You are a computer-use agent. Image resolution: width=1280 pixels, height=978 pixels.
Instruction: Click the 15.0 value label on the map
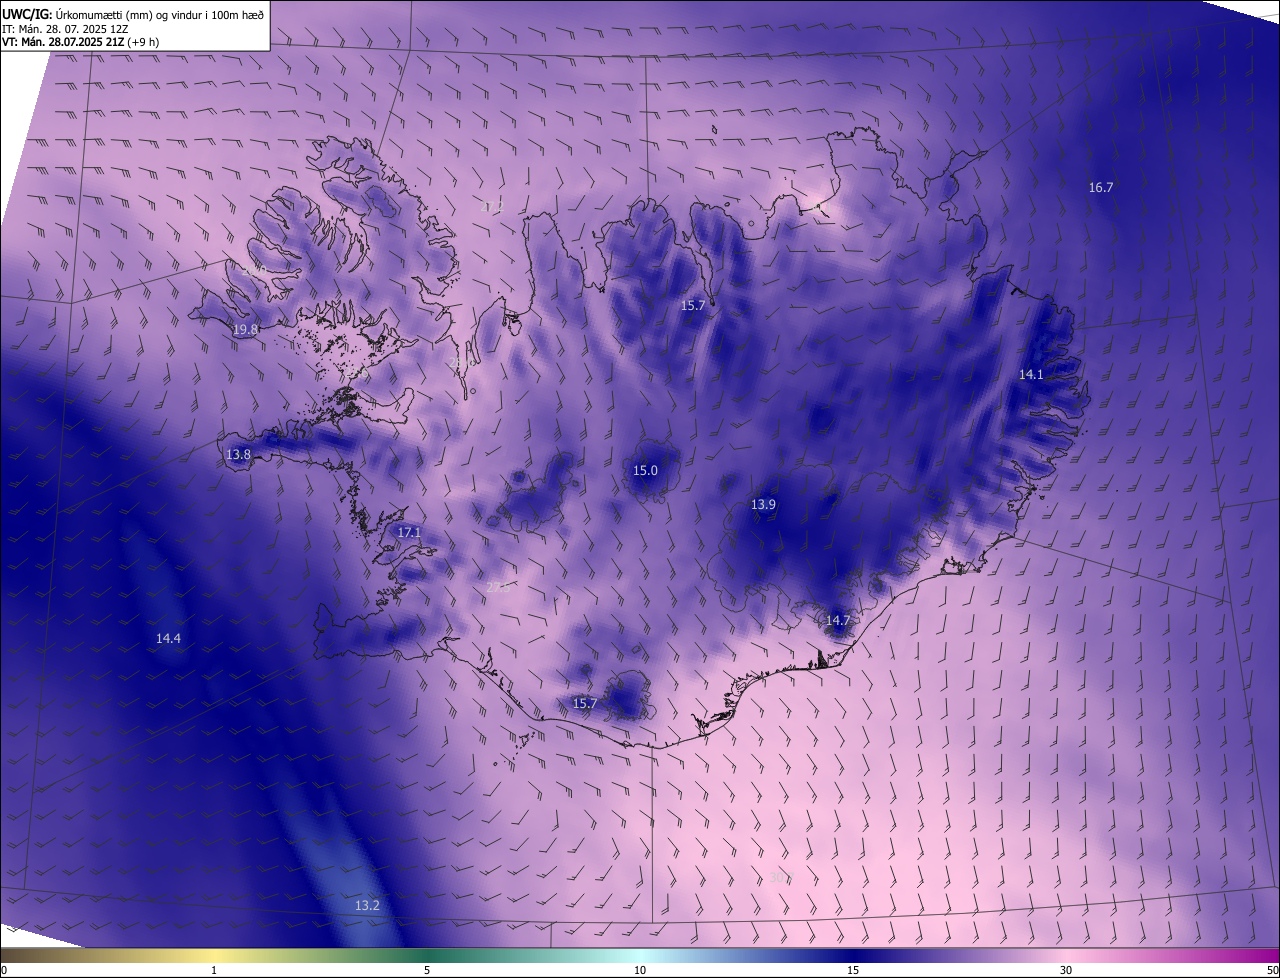point(645,470)
